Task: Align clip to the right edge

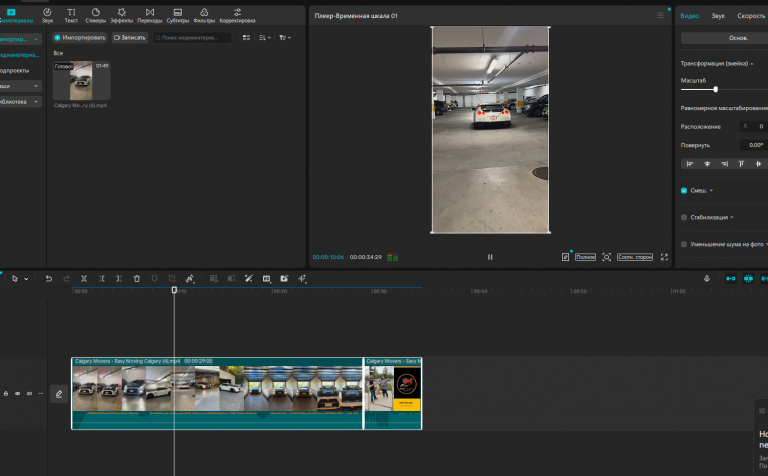Action: tap(724, 164)
